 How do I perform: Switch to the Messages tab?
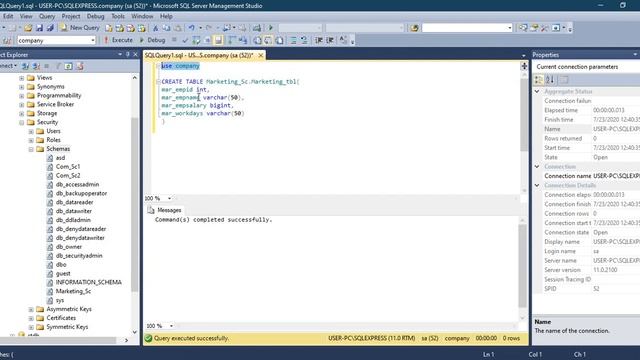point(165,210)
